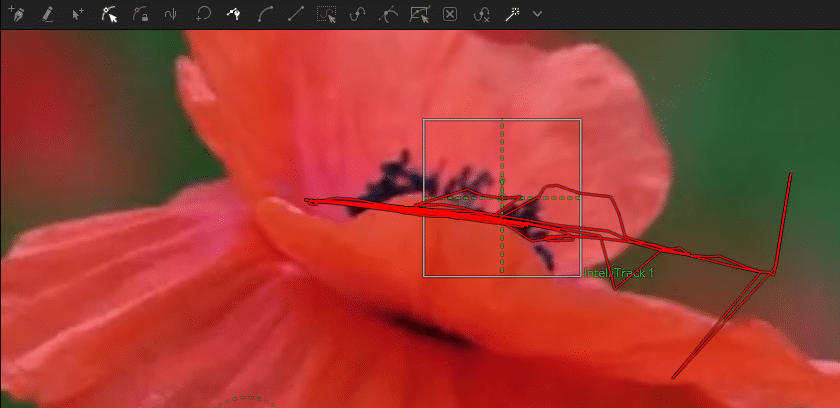Click the rectangle-with-cursor shape box icon

pos(419,14)
